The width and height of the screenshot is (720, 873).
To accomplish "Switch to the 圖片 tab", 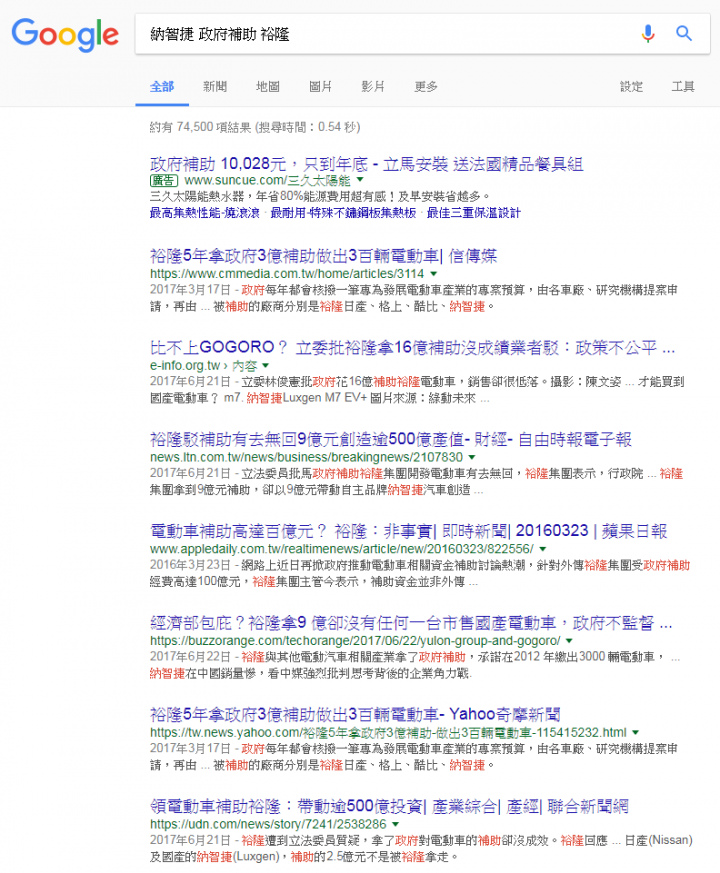I will tap(320, 86).
